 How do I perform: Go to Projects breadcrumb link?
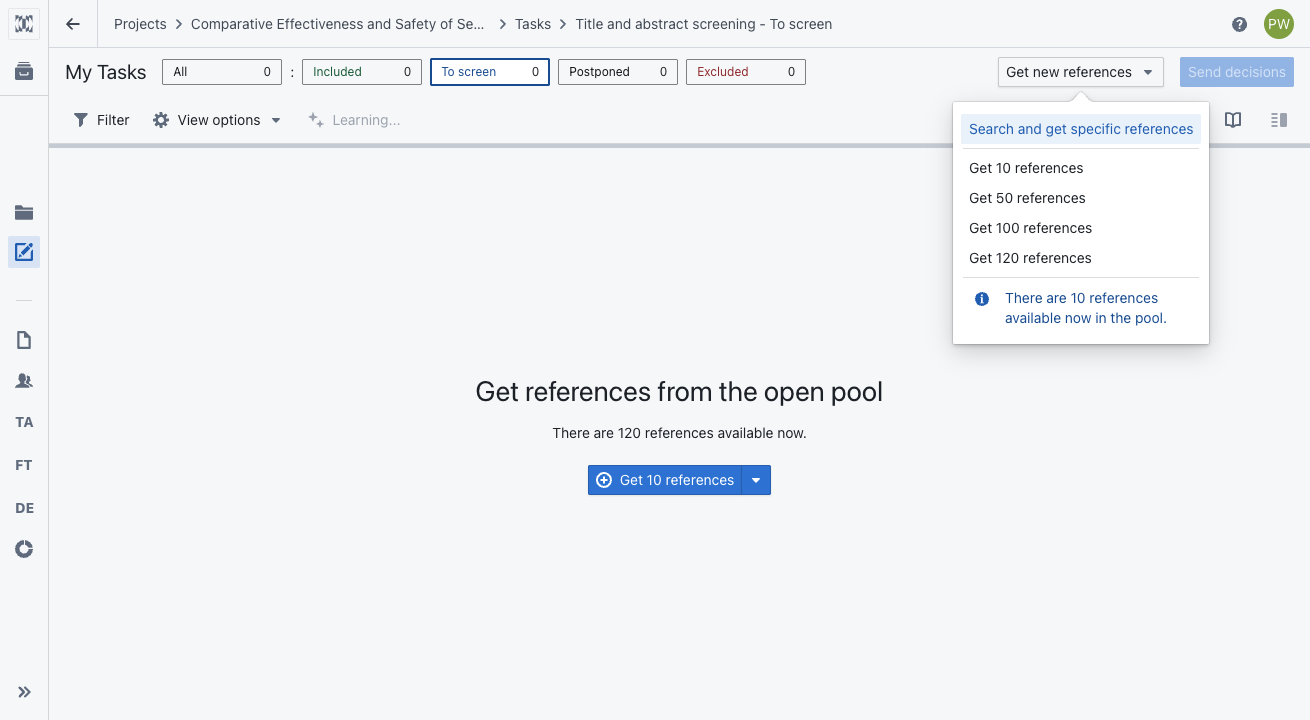pos(140,24)
